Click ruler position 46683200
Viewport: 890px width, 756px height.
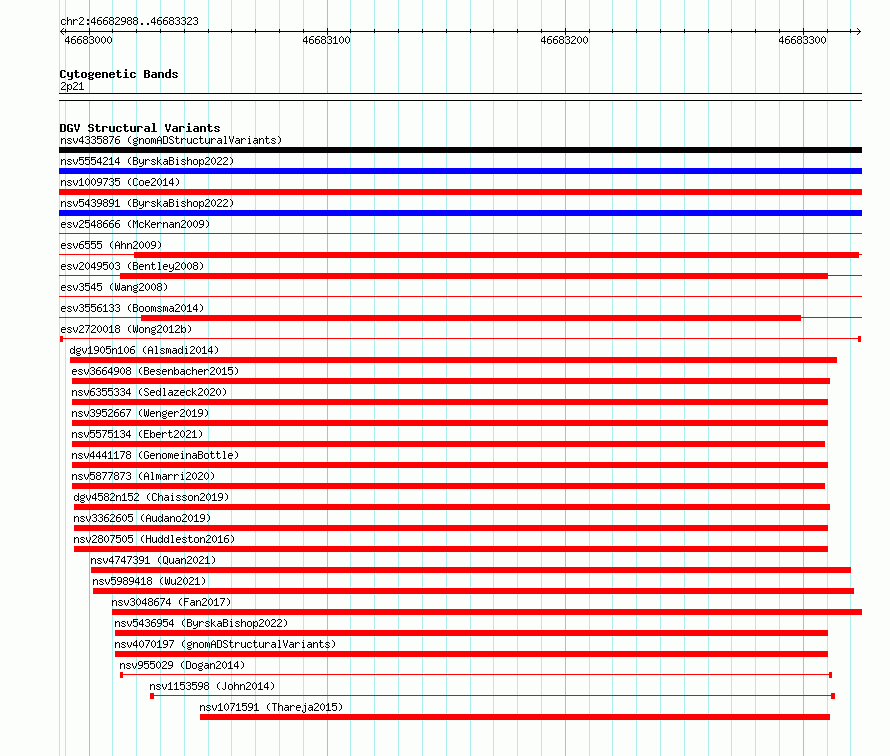coord(564,40)
